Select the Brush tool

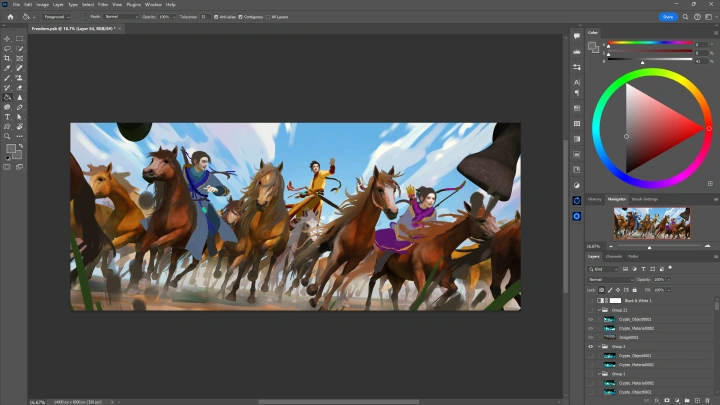click(x=7, y=78)
